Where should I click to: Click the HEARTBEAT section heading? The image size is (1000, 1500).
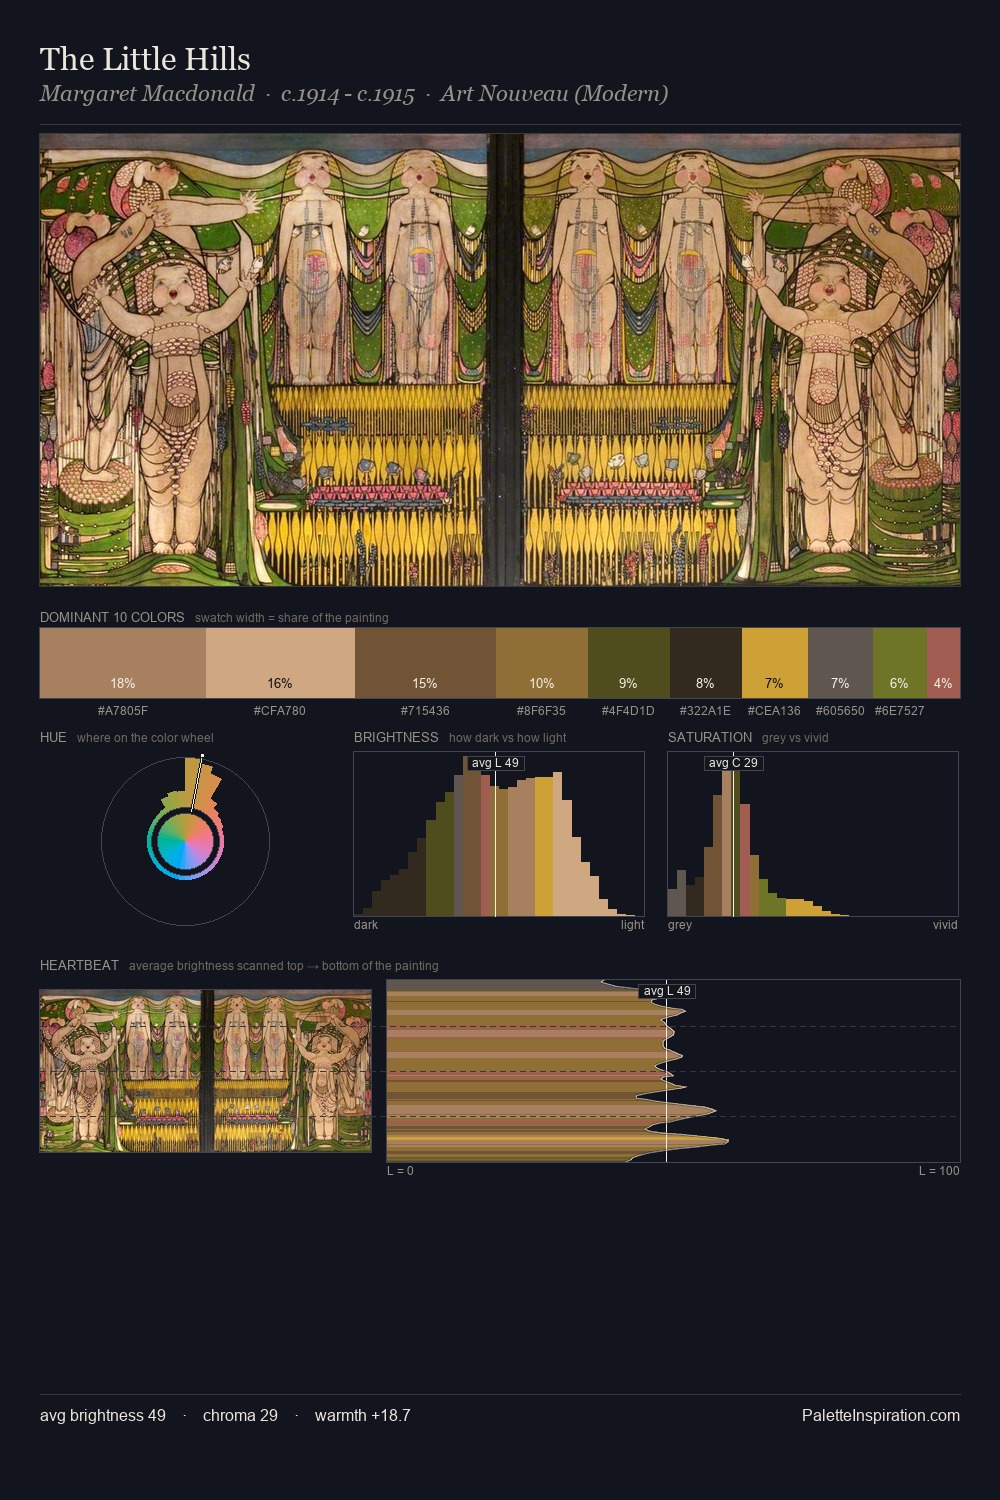(x=79, y=965)
